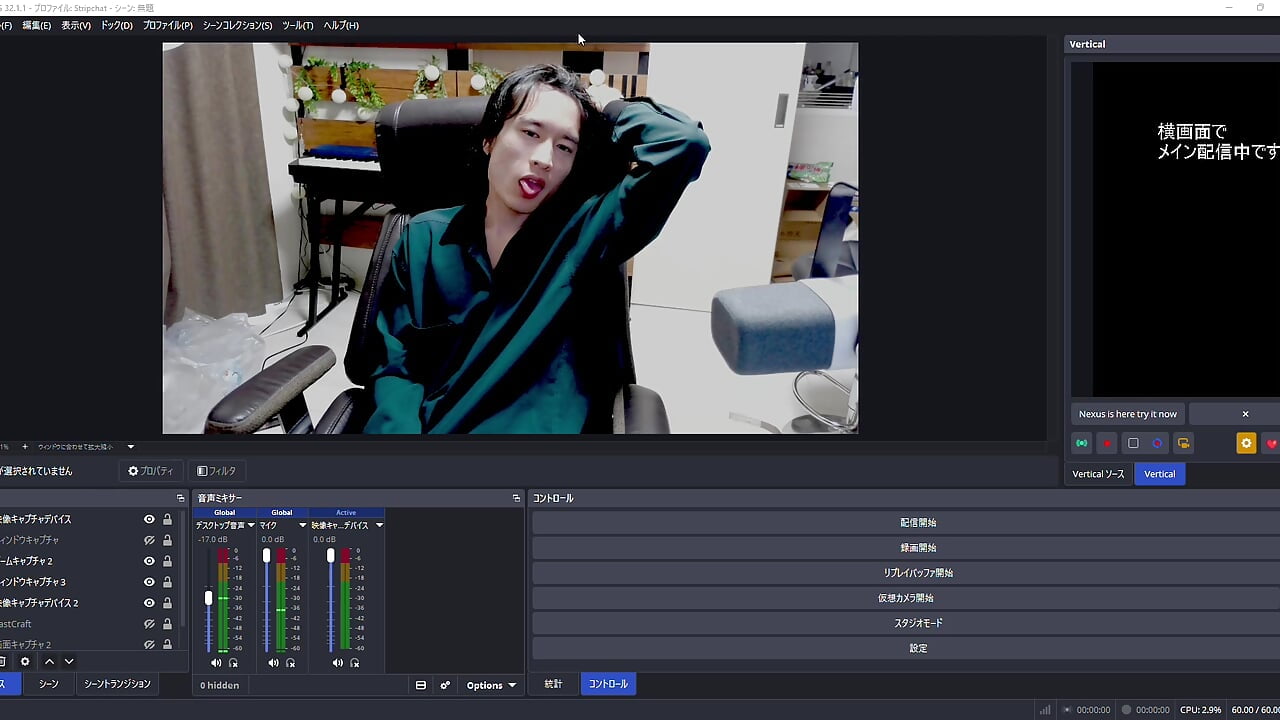Image resolution: width=1280 pixels, height=720 pixels.
Task: Pop out the 音声ミキサー dock
Action: pyautogui.click(x=516, y=498)
